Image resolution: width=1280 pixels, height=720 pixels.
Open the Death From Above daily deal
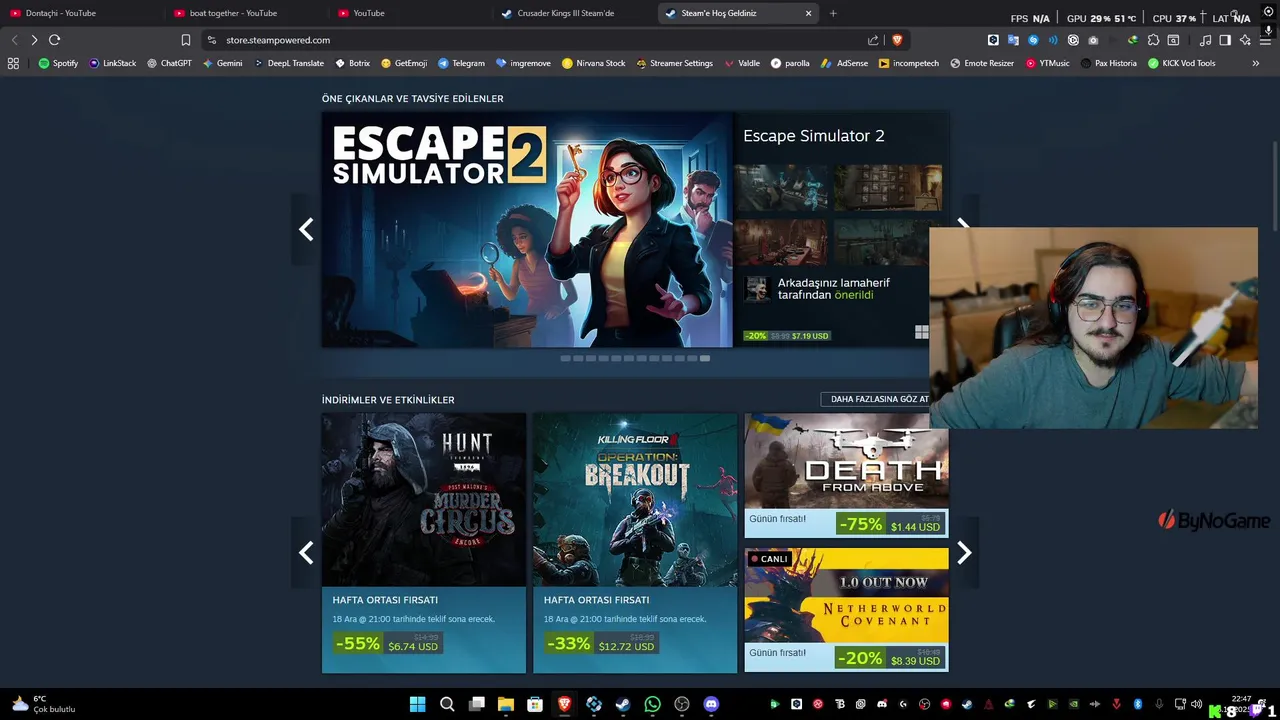(846, 476)
